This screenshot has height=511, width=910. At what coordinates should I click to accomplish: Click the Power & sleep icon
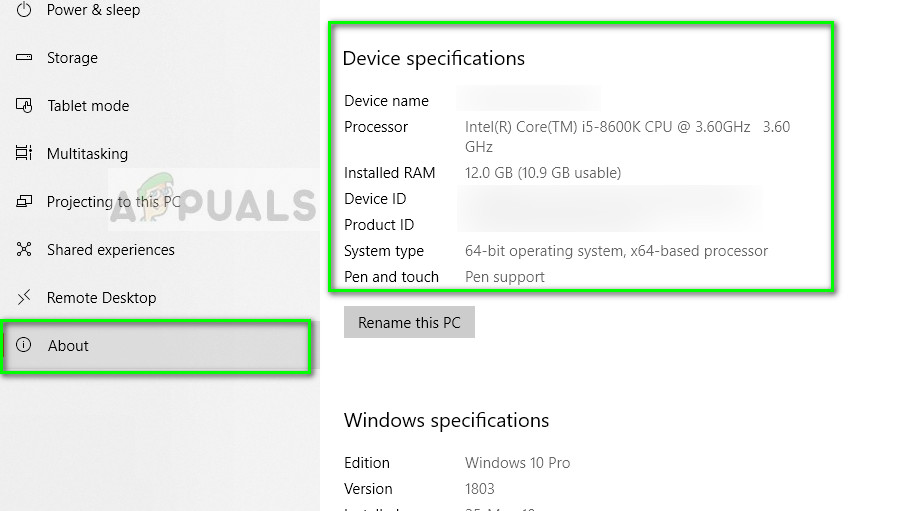tap(24, 10)
